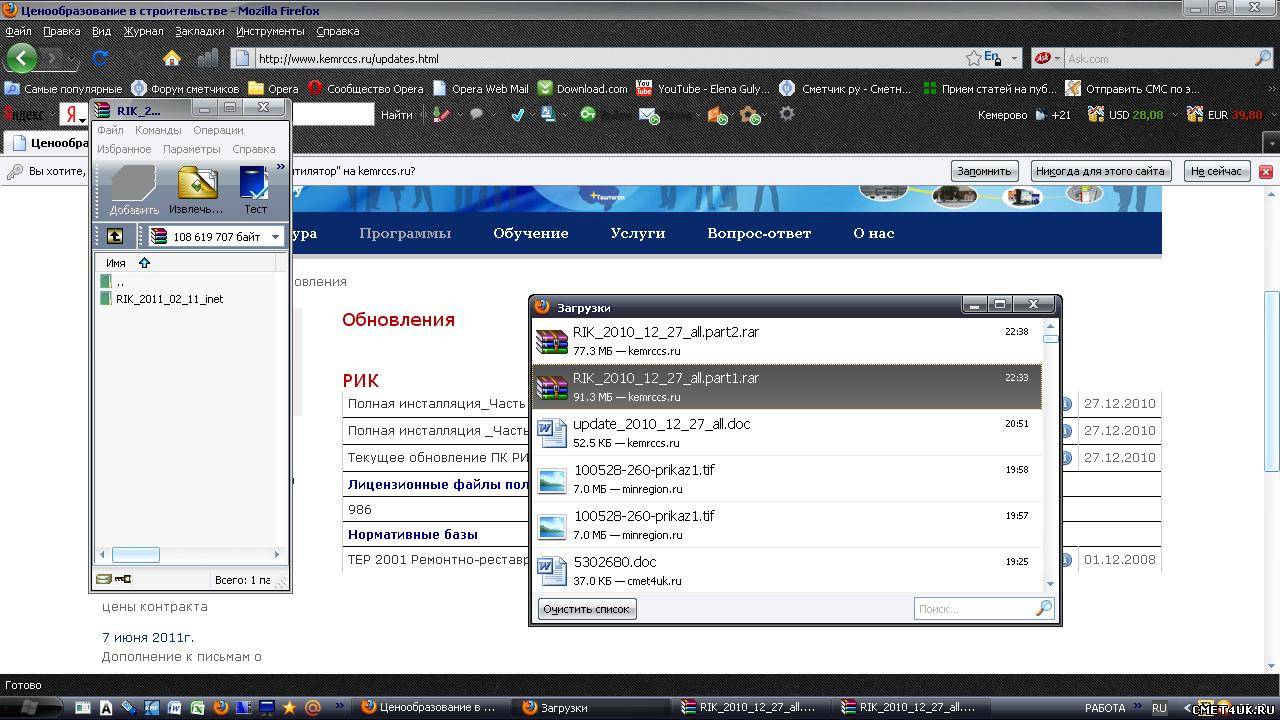This screenshot has width=1280, height=720.
Task: Open Закладки menu in Firefox
Action: [x=199, y=31]
